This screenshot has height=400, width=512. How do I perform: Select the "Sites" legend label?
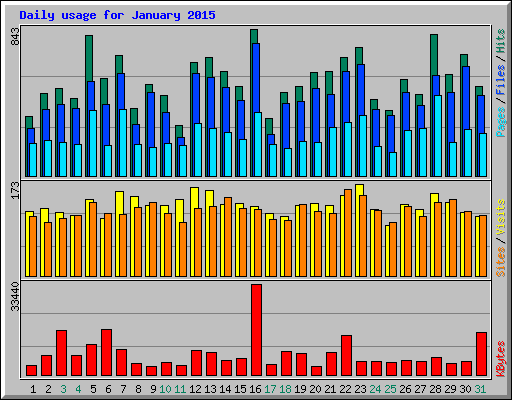(501, 262)
